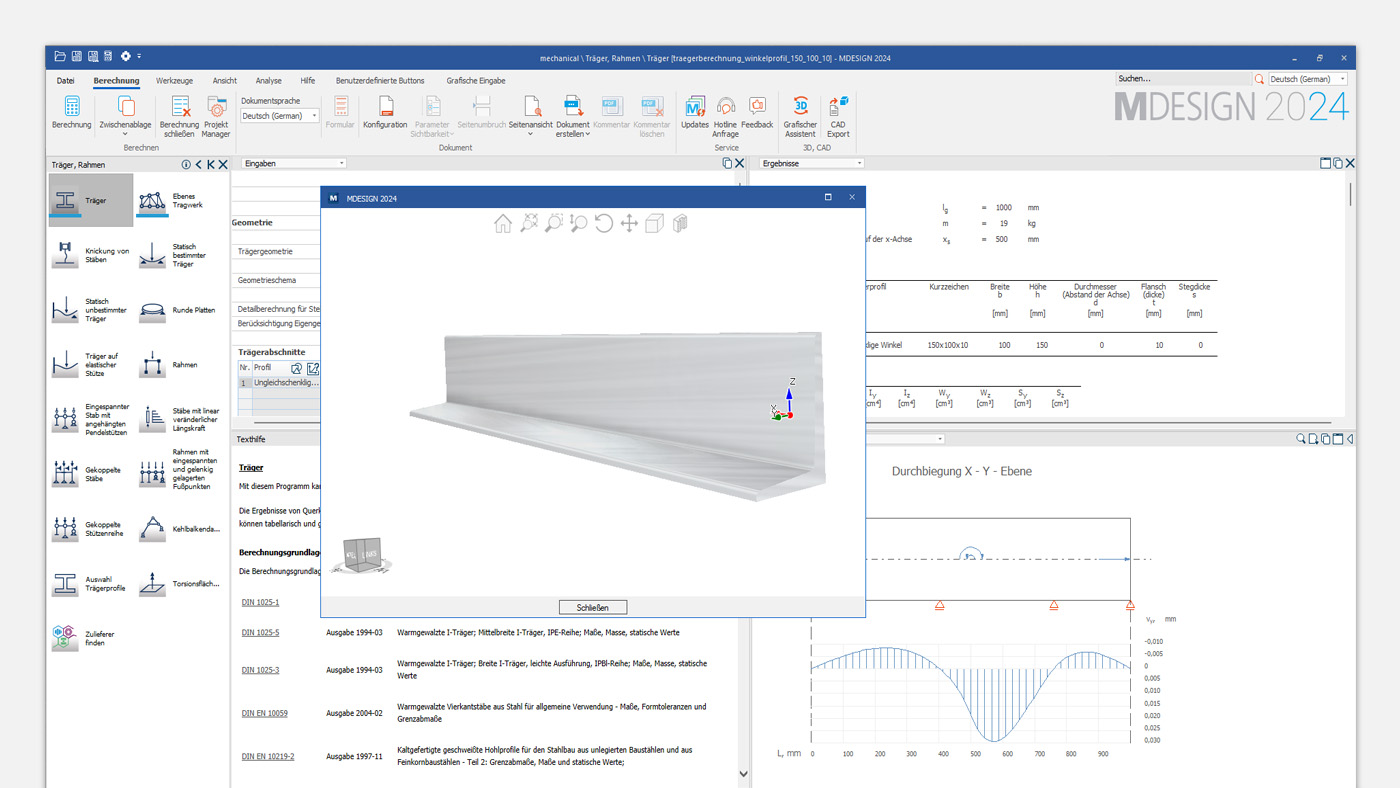1400x788 pixels.
Task: Click the orientation cube thumbnail in 3D viewer
Action: coord(362,554)
